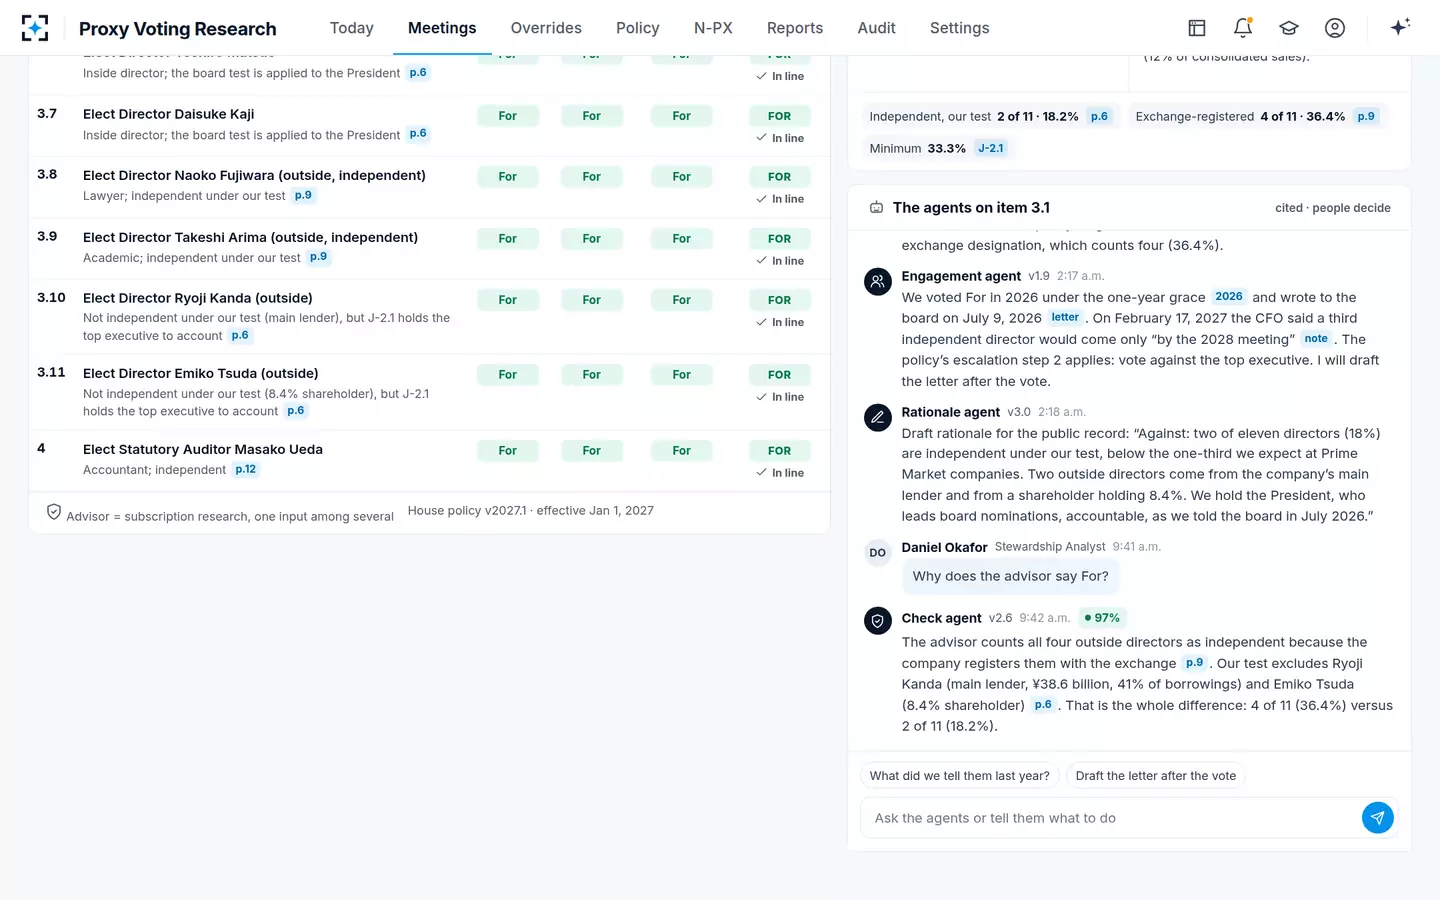
Task: Click Daniel Okafor's DO avatar
Action: 878,553
